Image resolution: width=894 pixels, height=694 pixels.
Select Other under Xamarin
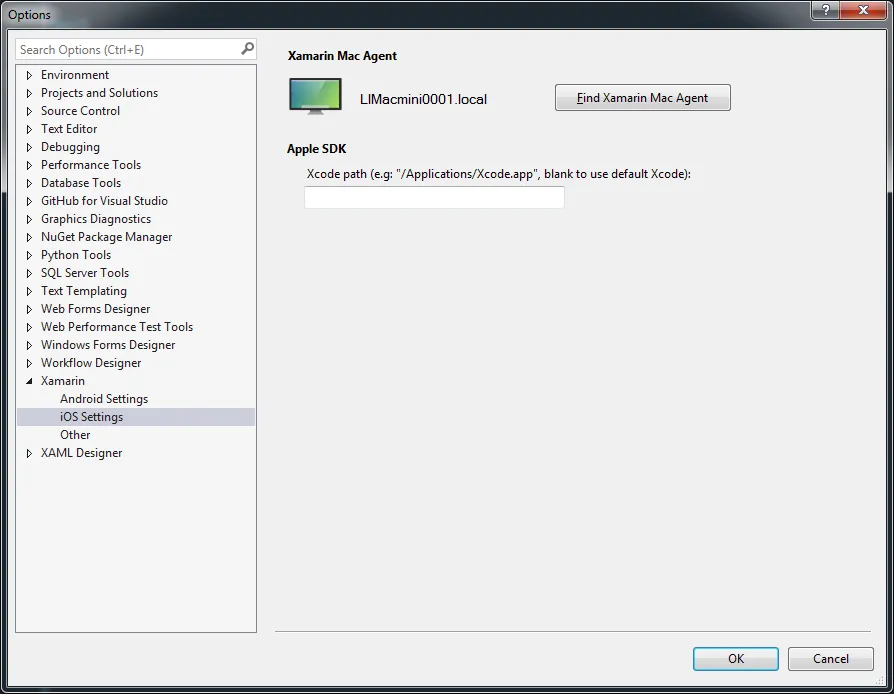[x=75, y=435]
